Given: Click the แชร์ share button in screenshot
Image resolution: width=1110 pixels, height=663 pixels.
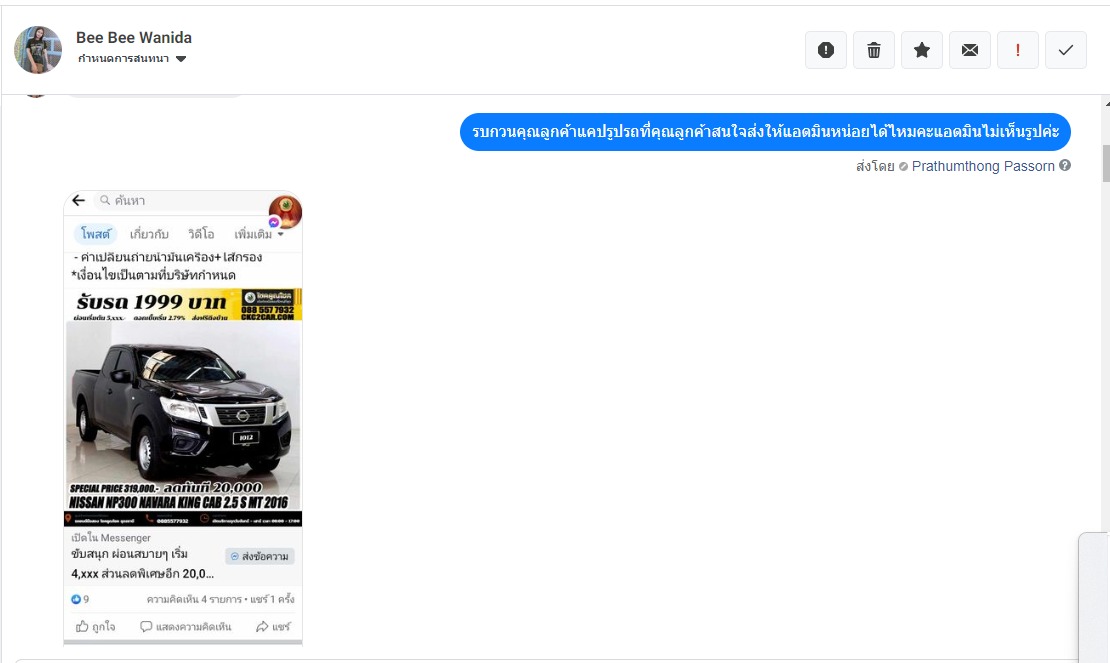Looking at the screenshot, I should pyautogui.click(x=273, y=626).
